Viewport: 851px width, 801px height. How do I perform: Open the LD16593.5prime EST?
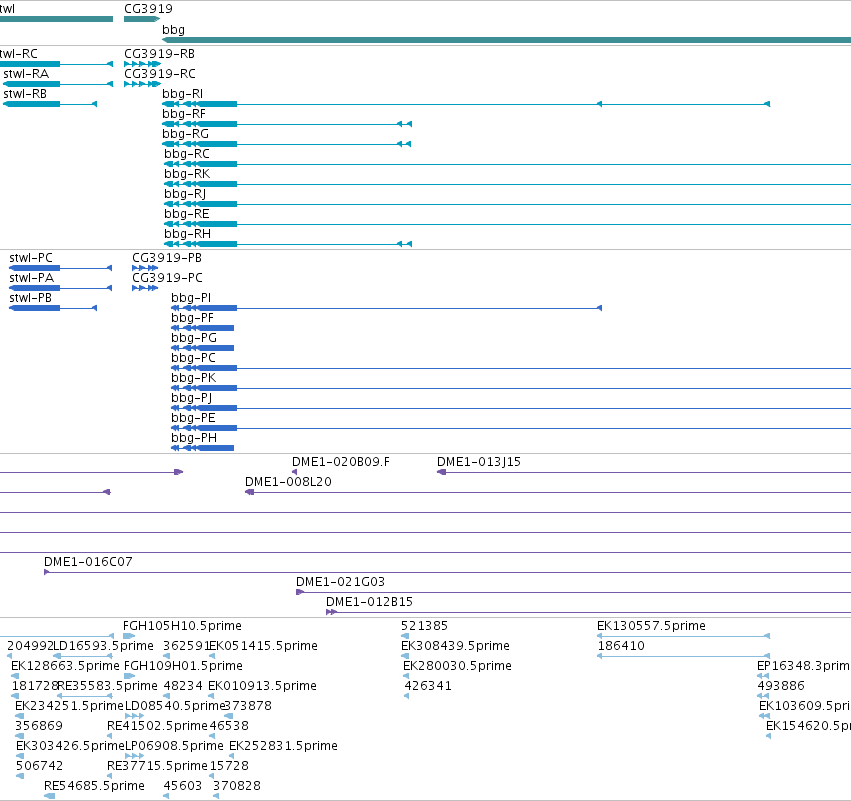click(82, 656)
